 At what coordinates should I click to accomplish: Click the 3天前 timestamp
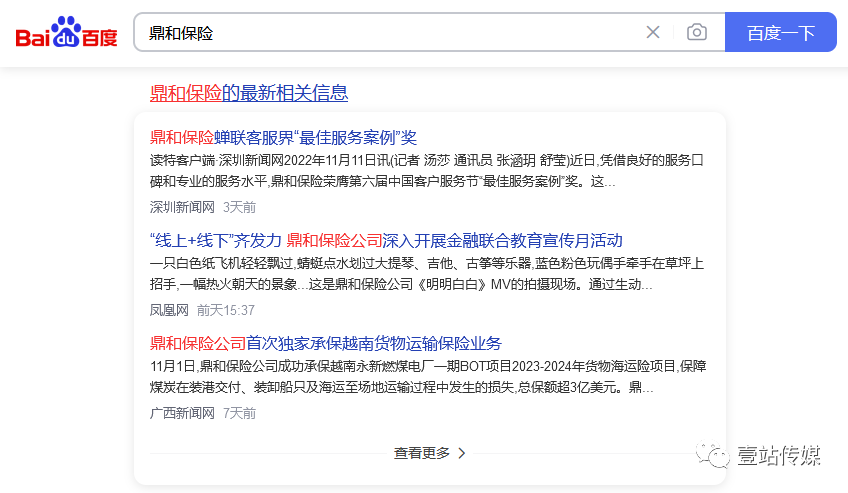tap(240, 207)
